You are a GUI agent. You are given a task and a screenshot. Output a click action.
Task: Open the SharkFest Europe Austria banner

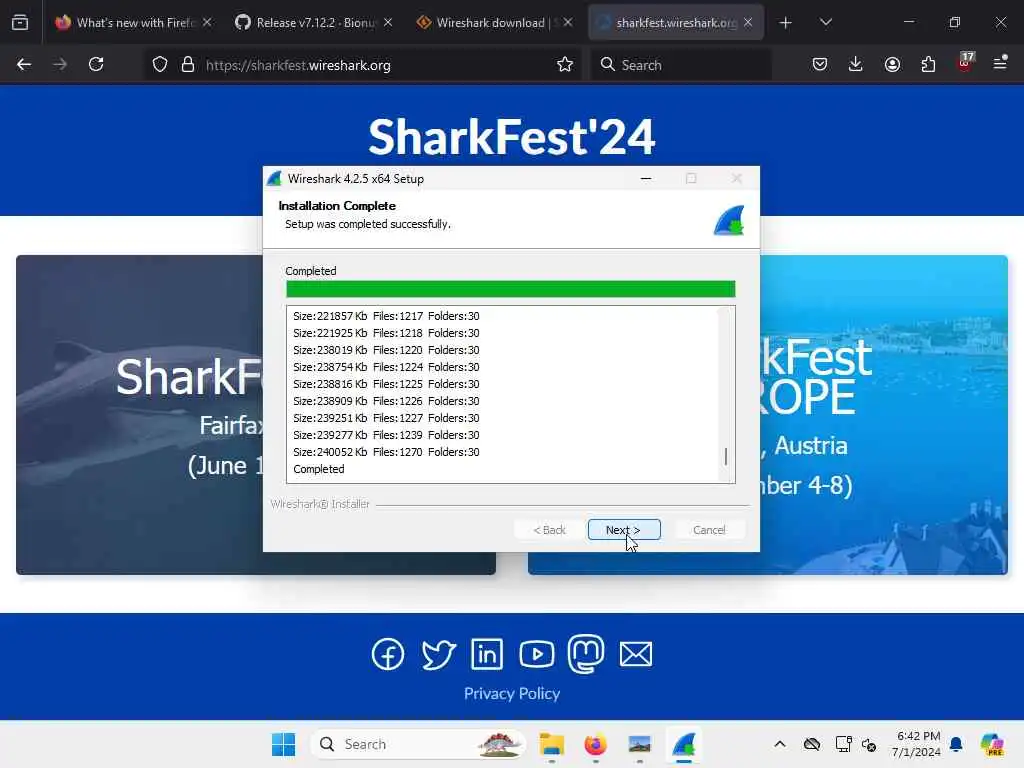tap(884, 415)
